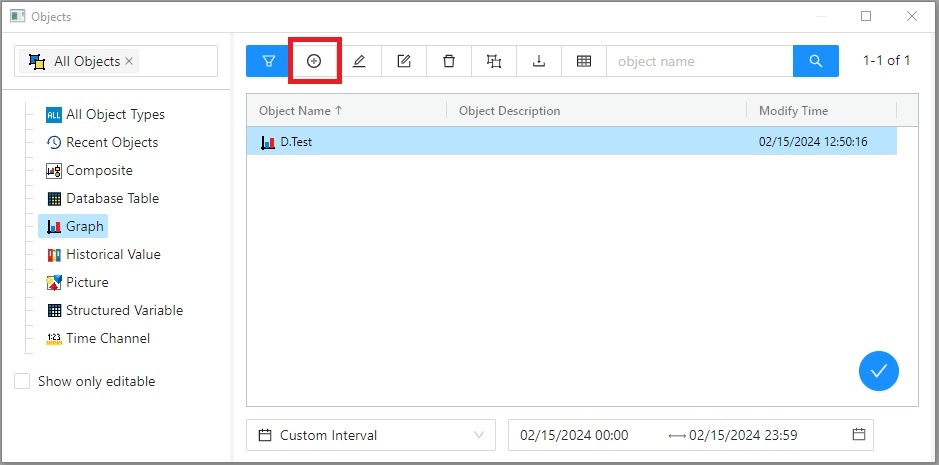This screenshot has width=939, height=465.
Task: Click the magnifier search button
Action: tap(816, 61)
